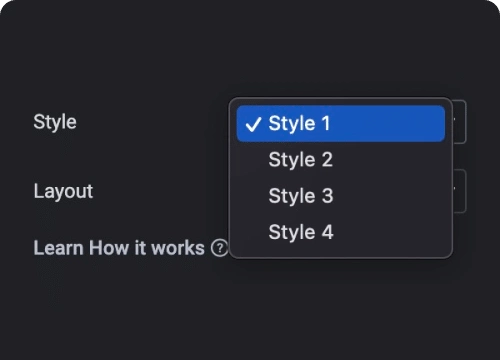Click the word "works" in the help link

click(178, 248)
